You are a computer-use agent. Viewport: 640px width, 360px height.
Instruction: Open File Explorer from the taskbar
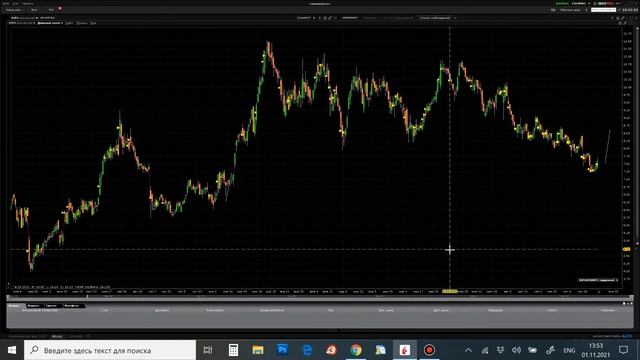click(x=258, y=350)
